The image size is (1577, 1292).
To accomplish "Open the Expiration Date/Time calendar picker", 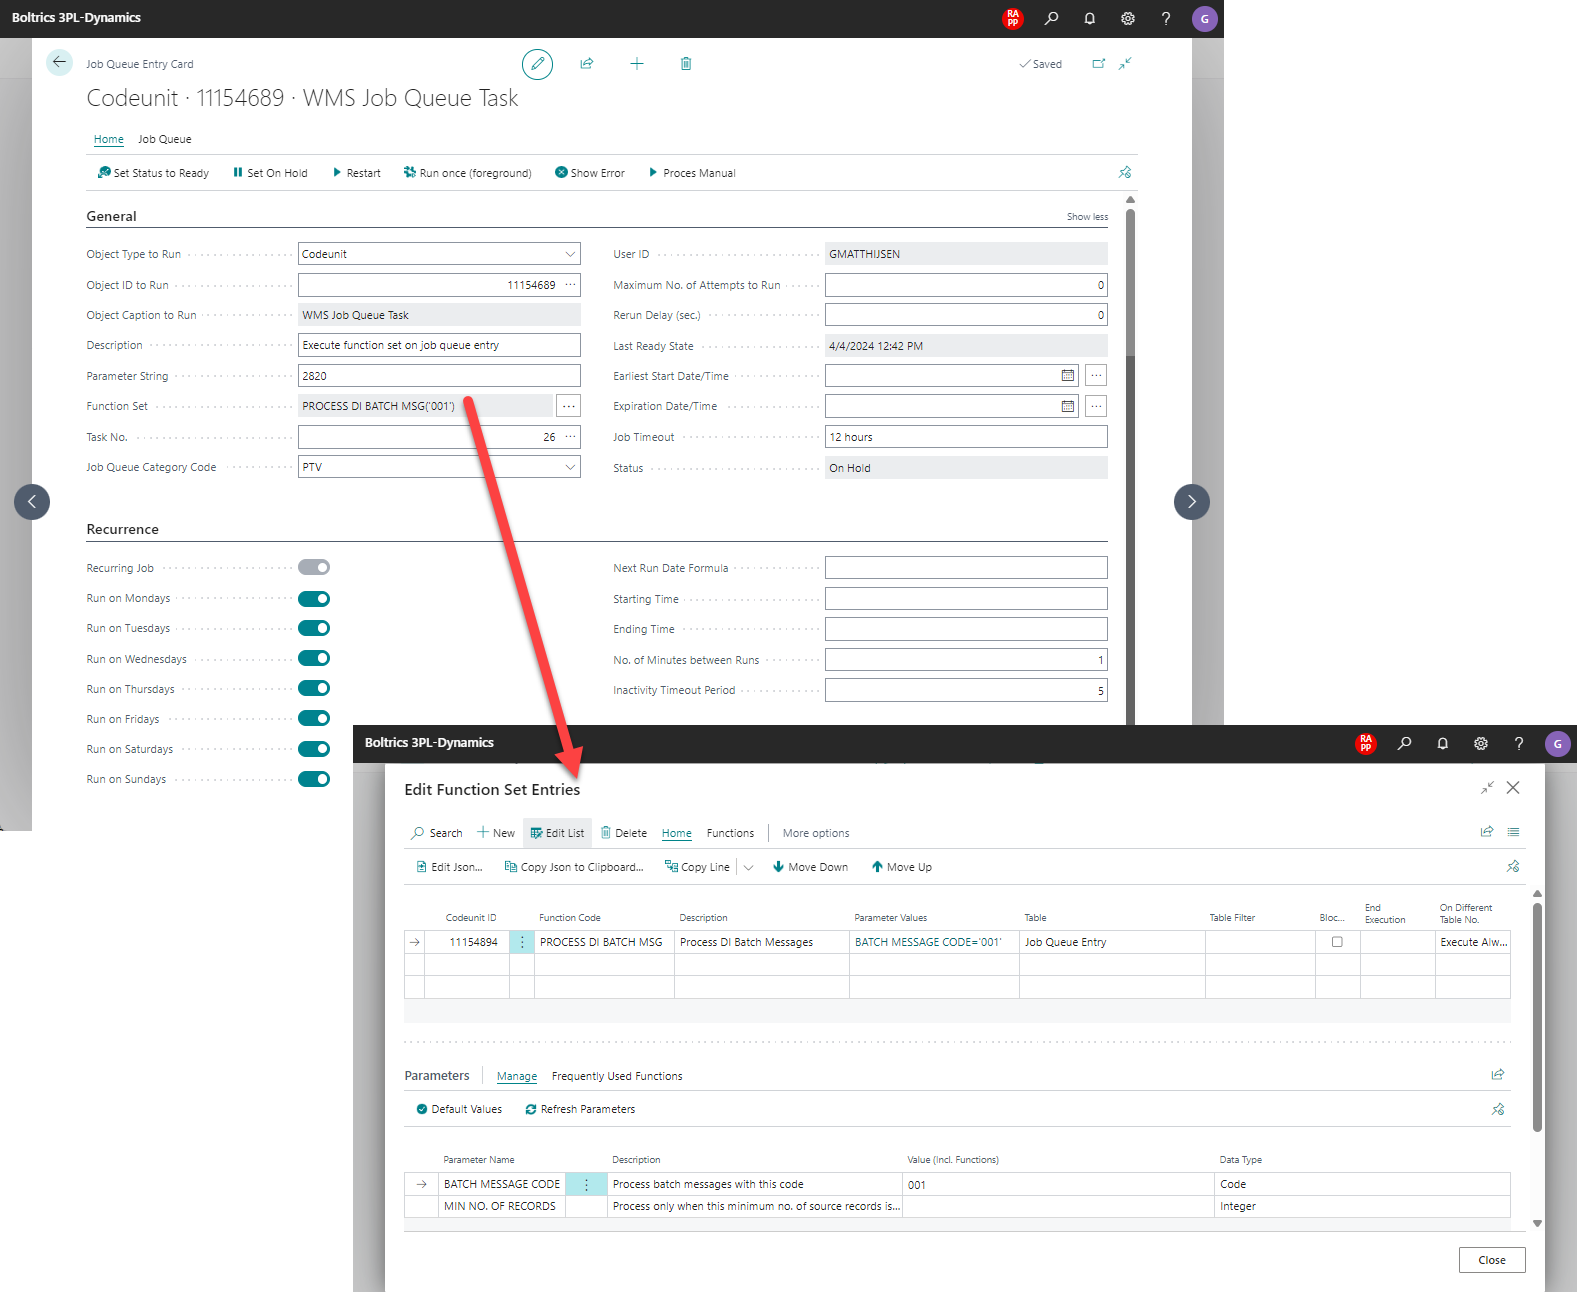I will 1067,406.
